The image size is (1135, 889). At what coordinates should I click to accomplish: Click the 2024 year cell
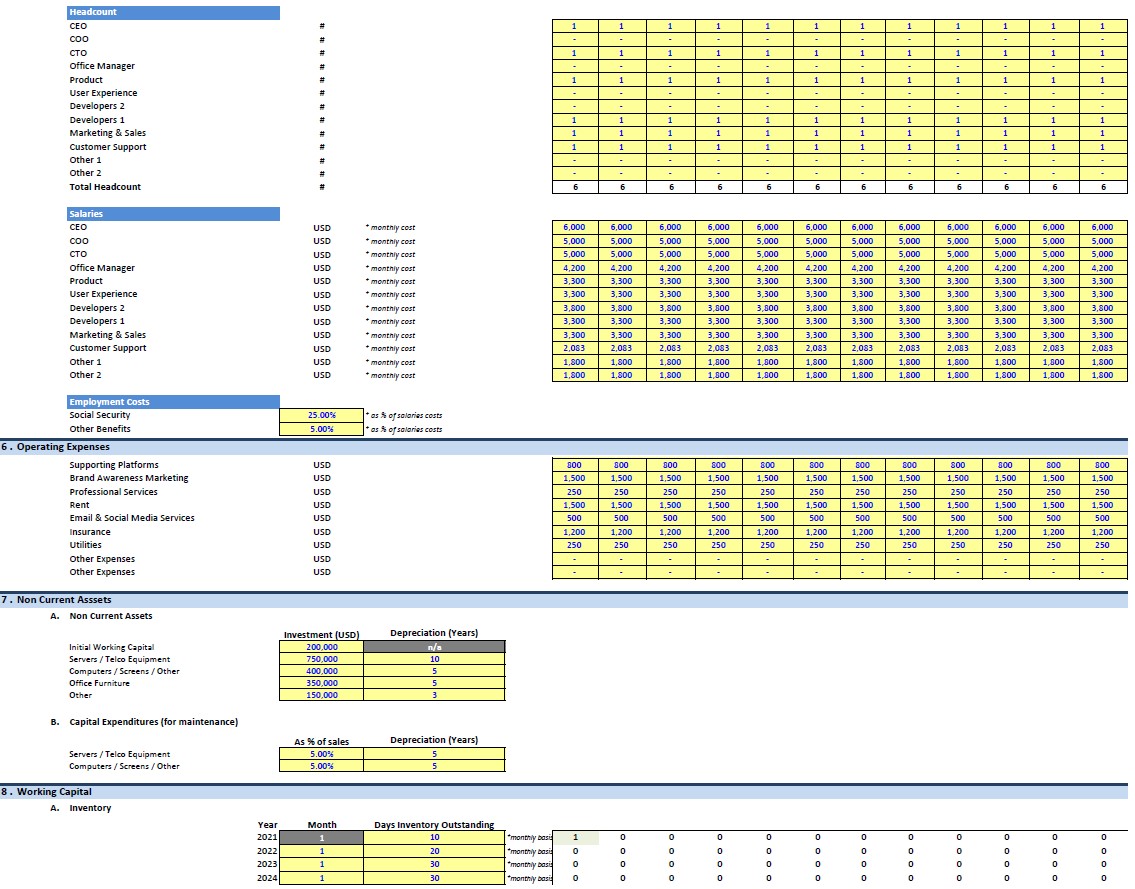267,878
